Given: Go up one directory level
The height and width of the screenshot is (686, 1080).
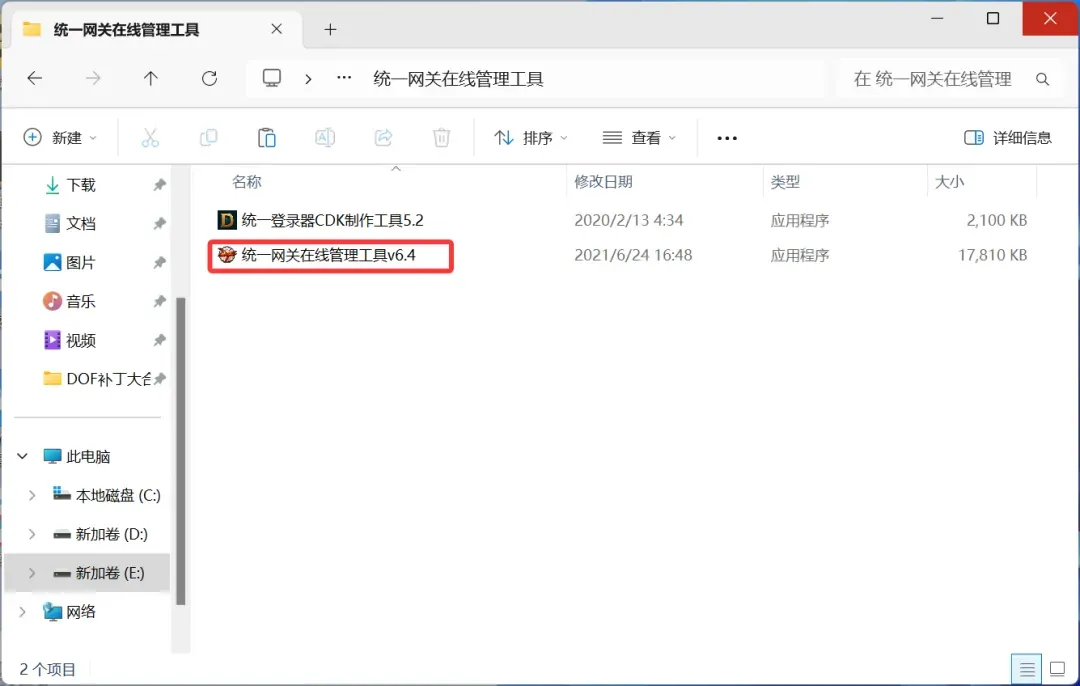Looking at the screenshot, I should tap(151, 79).
